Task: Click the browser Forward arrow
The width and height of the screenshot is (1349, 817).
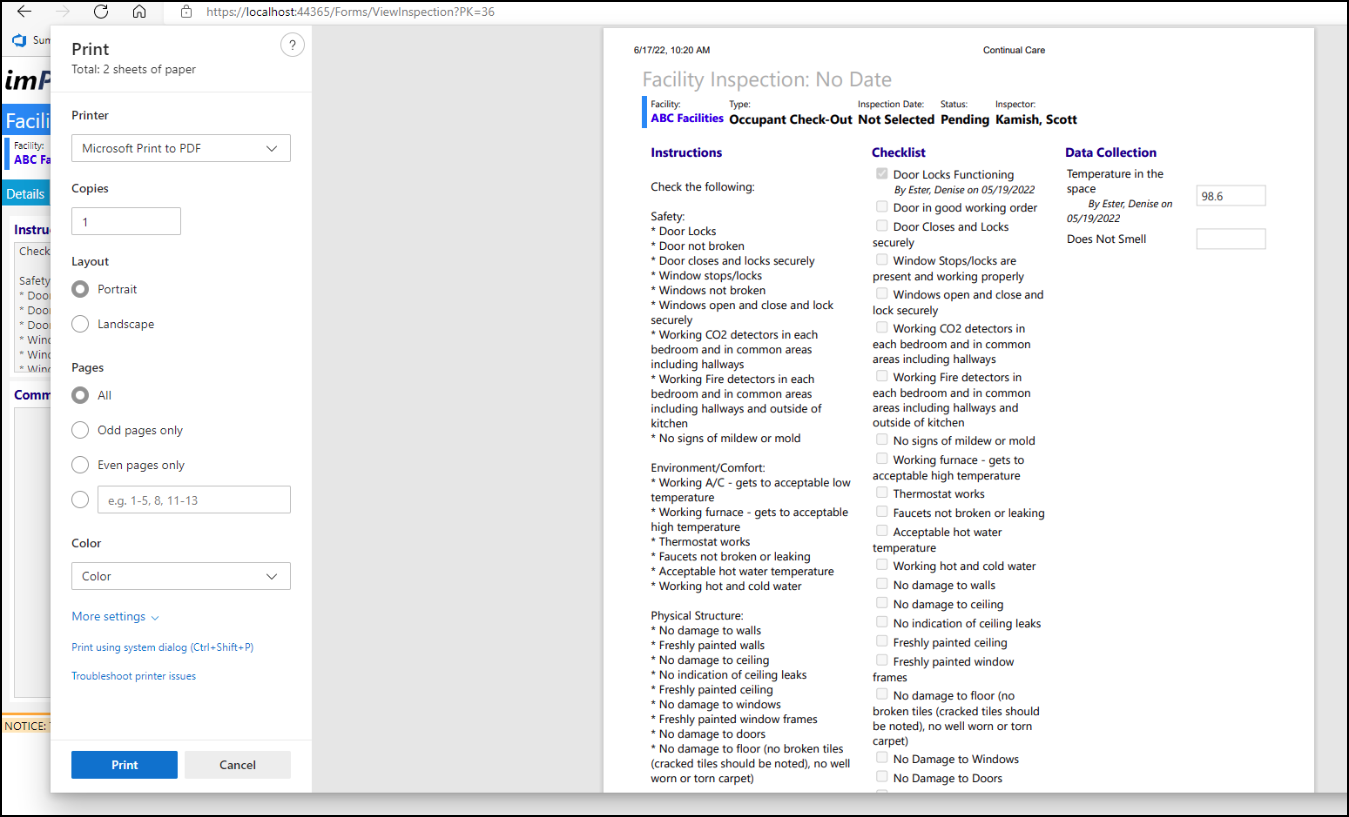Action: (63, 12)
